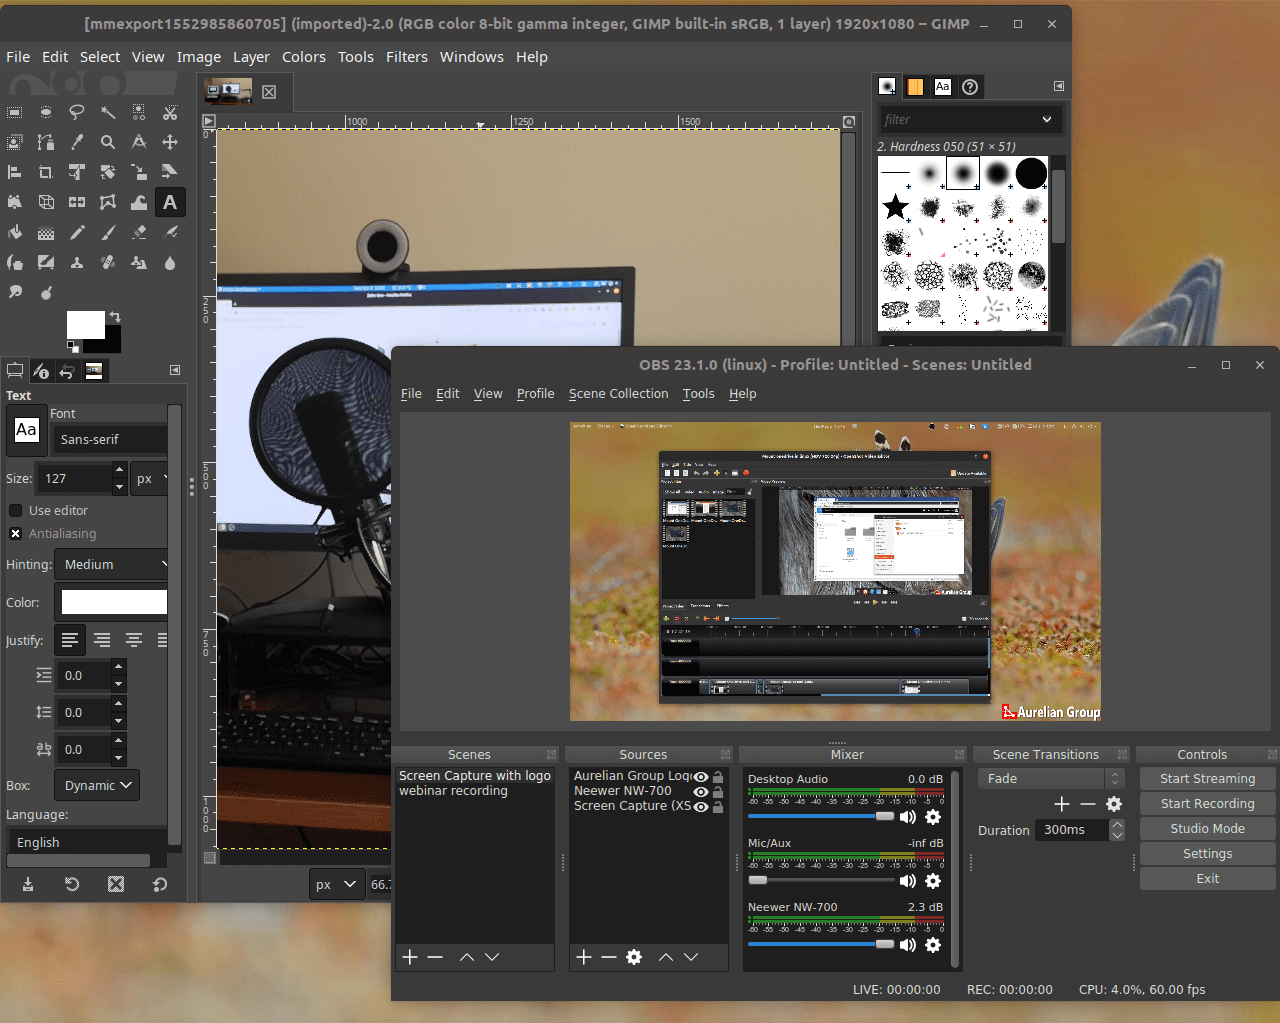
Task: Select the Heal bandage tool
Action: click(108, 262)
